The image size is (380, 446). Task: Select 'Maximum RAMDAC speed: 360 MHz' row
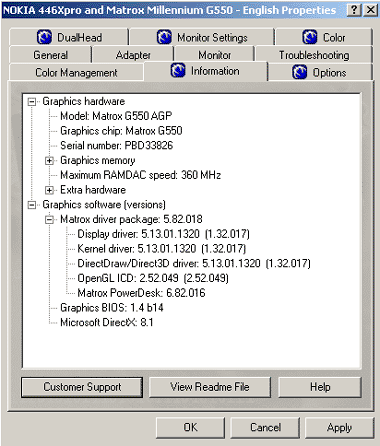[140, 175]
